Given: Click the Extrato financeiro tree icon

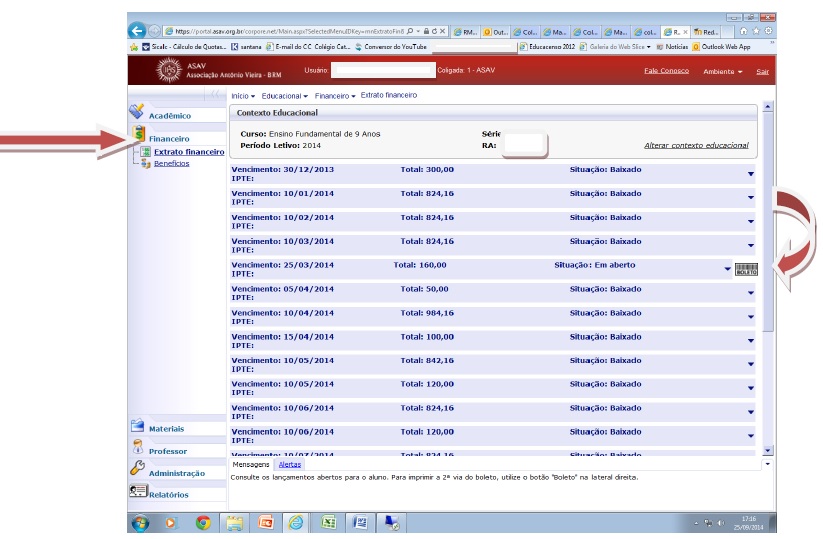Looking at the screenshot, I should (146, 152).
